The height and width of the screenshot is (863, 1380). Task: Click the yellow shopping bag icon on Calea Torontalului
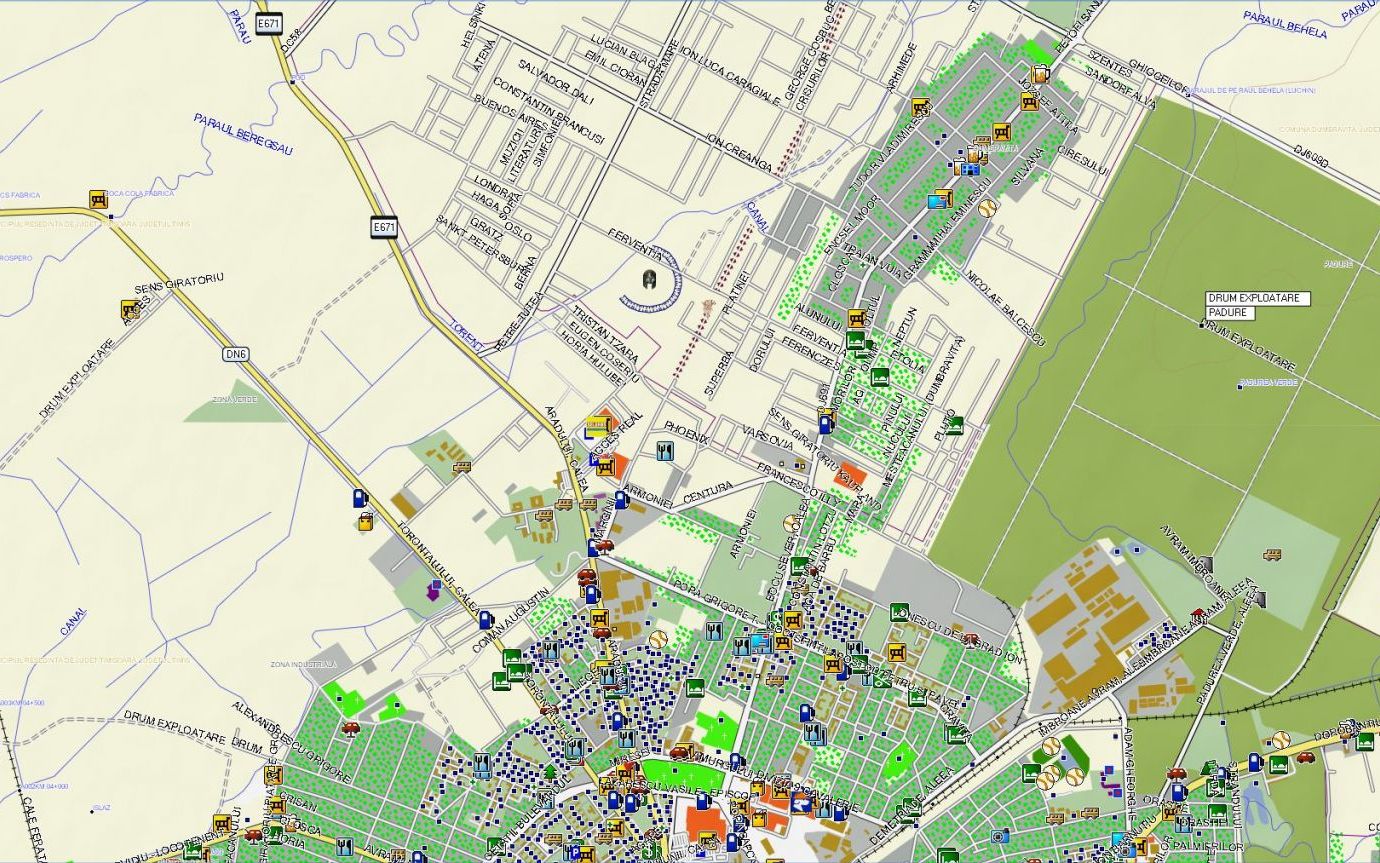tap(365, 520)
